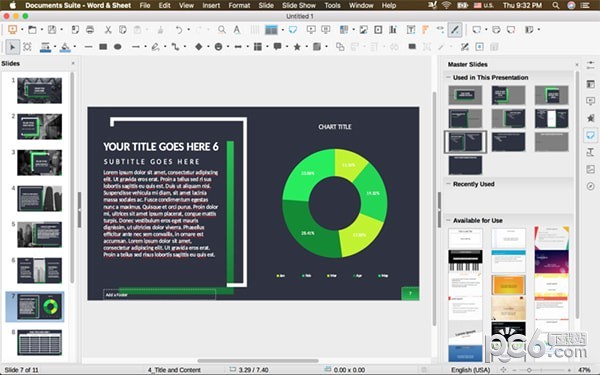This screenshot has height=375, width=600.
Task: Close the Slides panel with x
Action: pyautogui.click(x=73, y=64)
